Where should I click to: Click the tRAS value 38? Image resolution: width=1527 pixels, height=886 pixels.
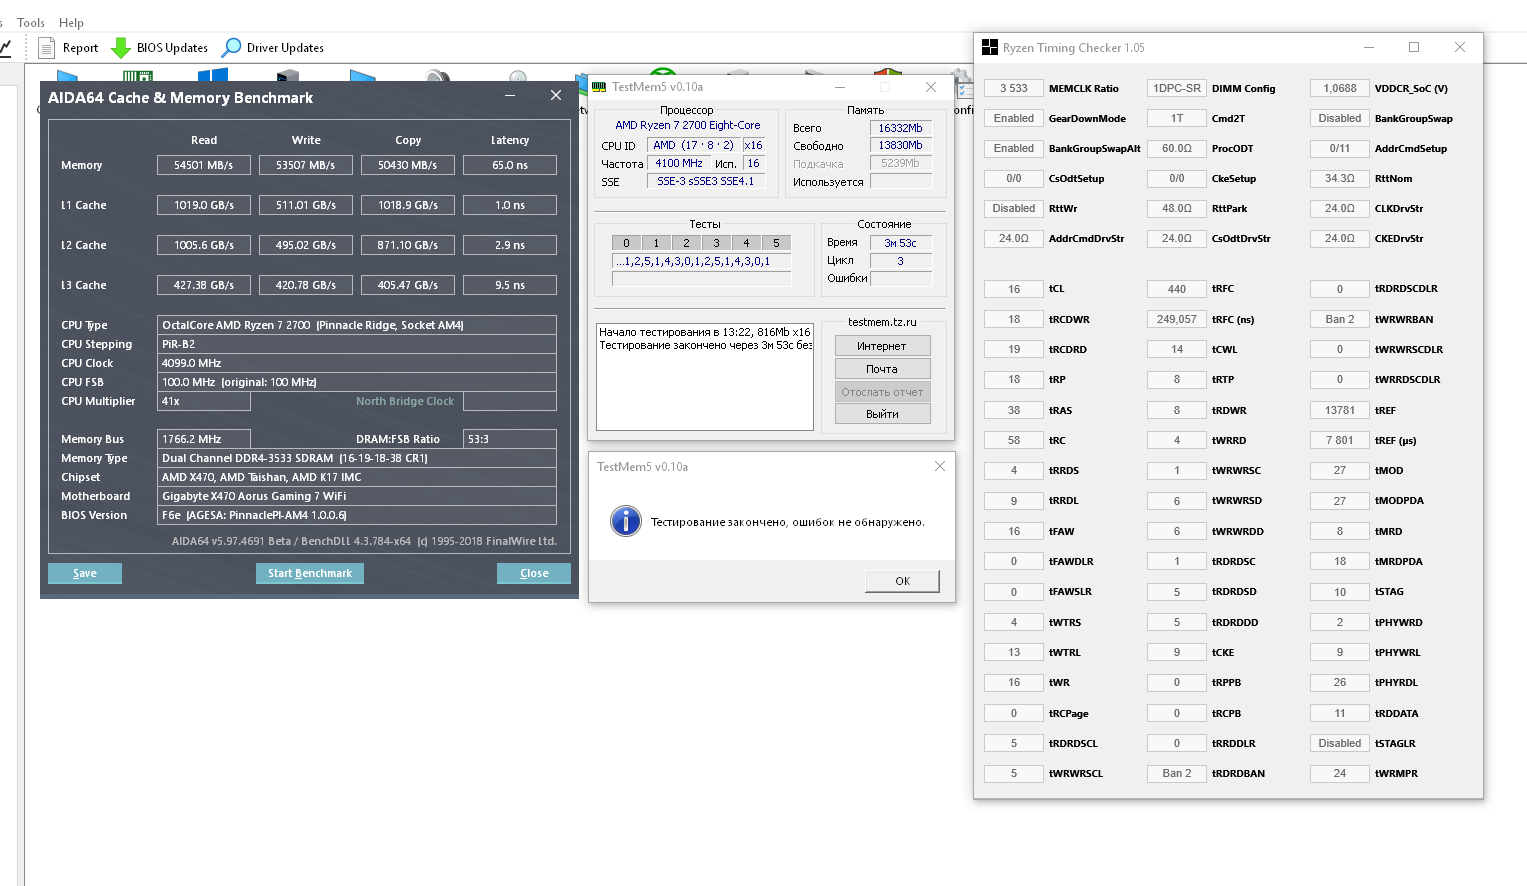tap(1014, 410)
